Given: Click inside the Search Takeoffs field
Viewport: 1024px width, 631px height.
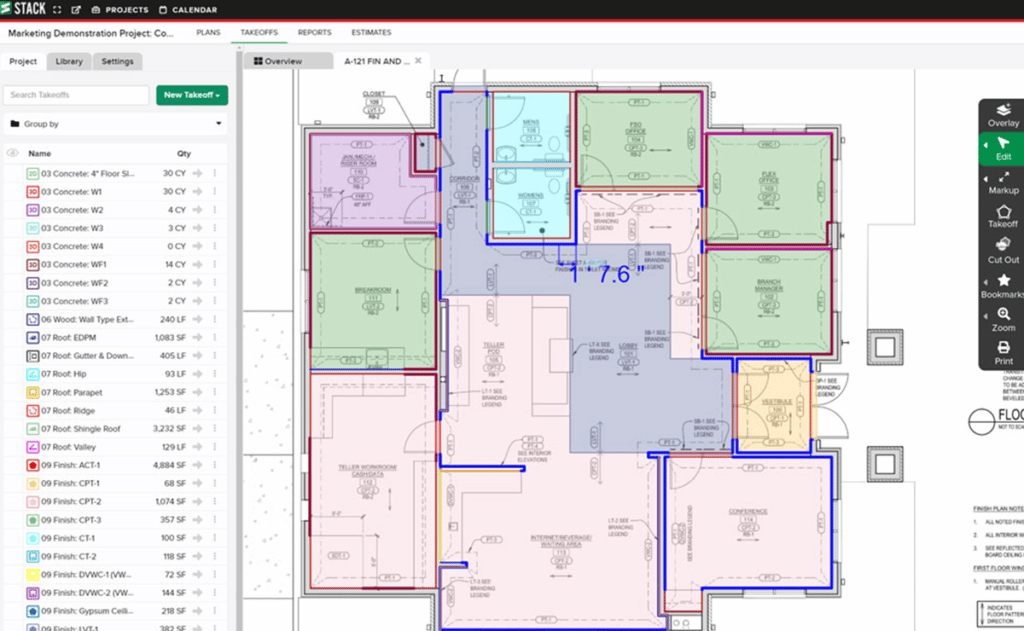Looking at the screenshot, I should (x=75, y=94).
